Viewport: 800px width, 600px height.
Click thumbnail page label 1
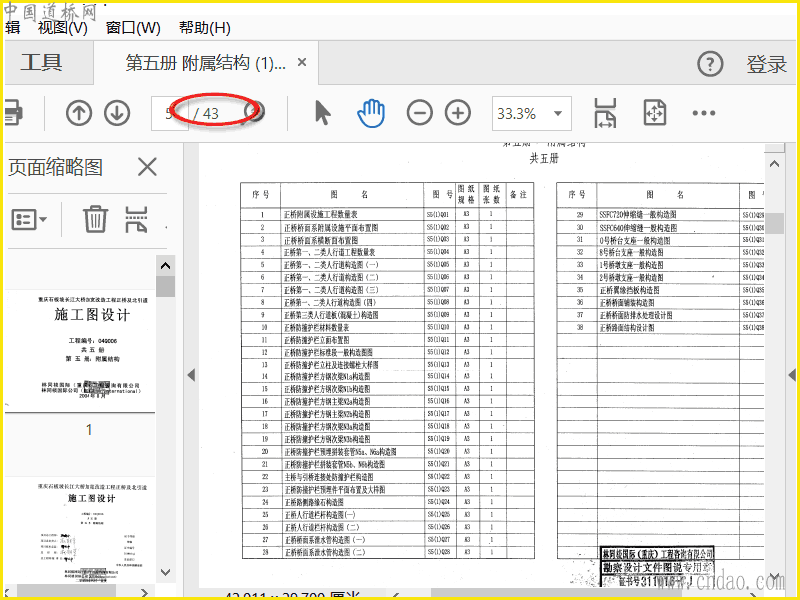click(89, 430)
